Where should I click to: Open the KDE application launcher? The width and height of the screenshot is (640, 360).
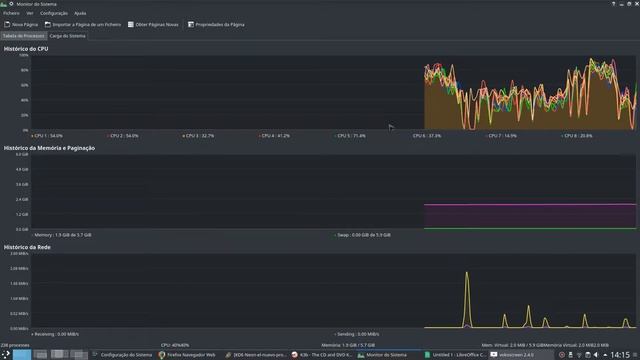6,355
